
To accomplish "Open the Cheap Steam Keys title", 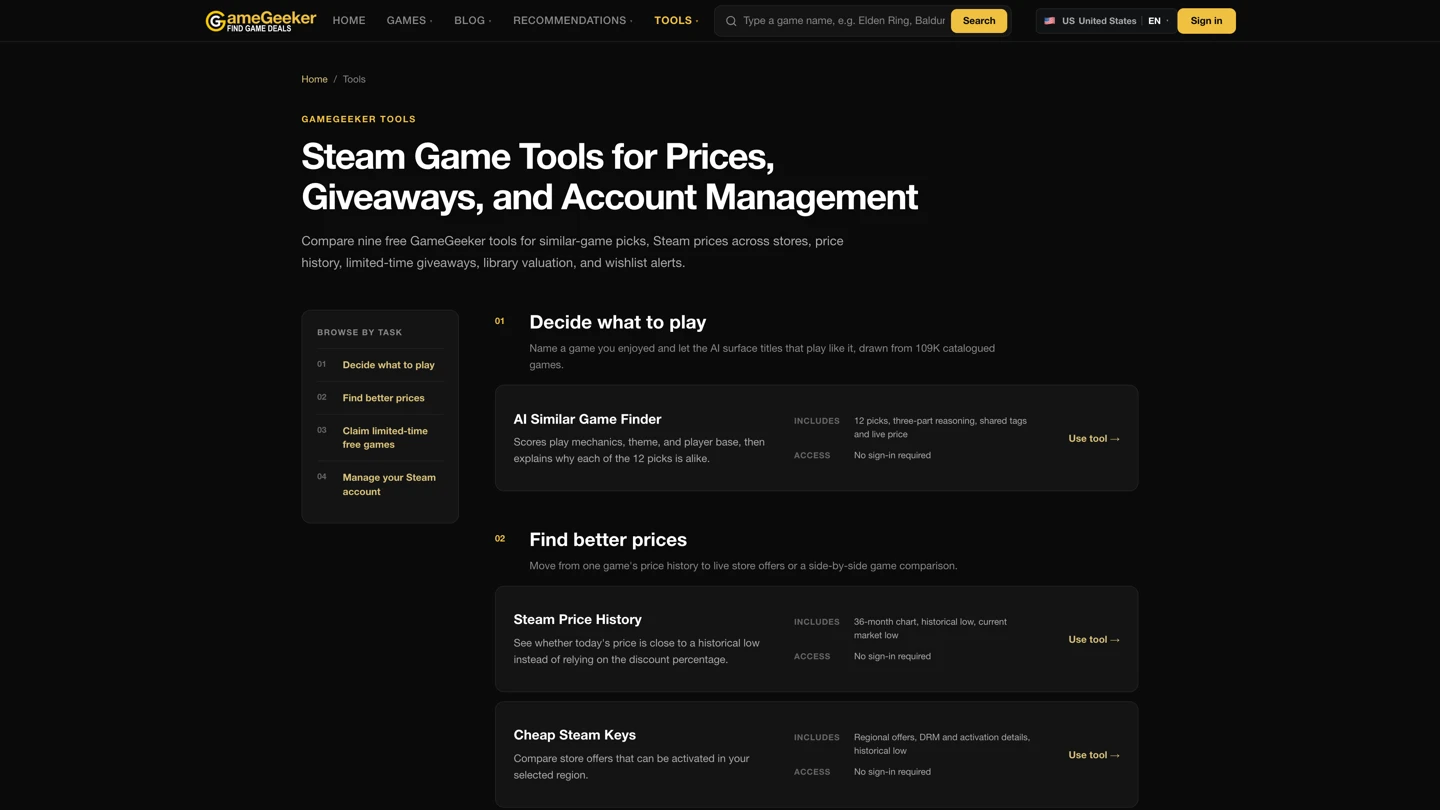I will [574, 735].
